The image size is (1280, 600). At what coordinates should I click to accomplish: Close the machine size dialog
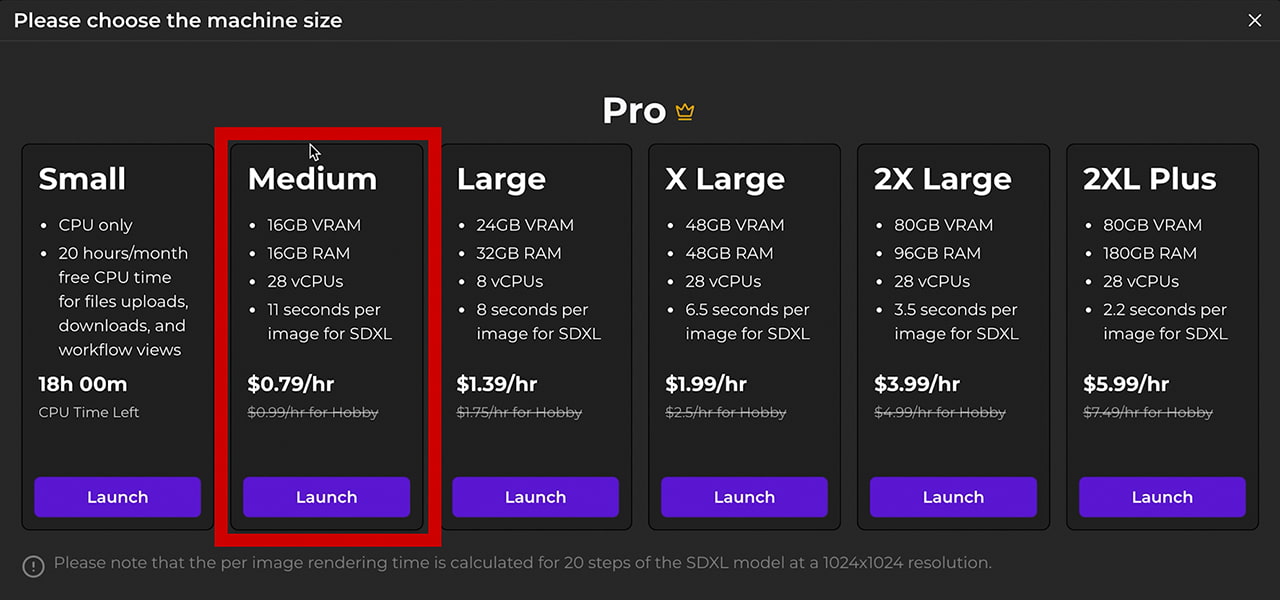tap(1255, 20)
